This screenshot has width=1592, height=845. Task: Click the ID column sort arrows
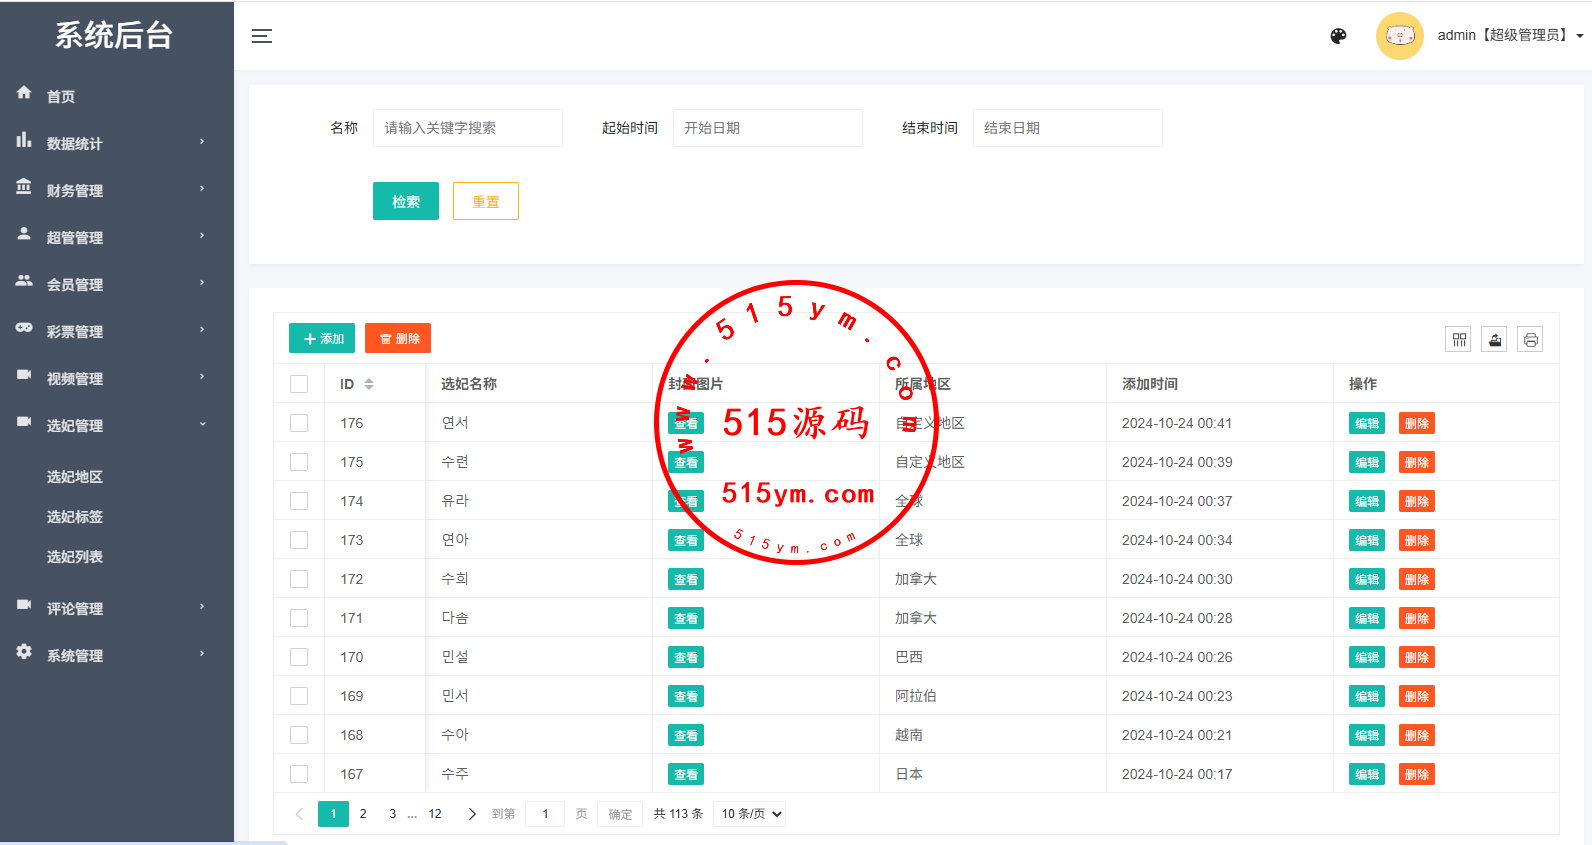tap(369, 384)
